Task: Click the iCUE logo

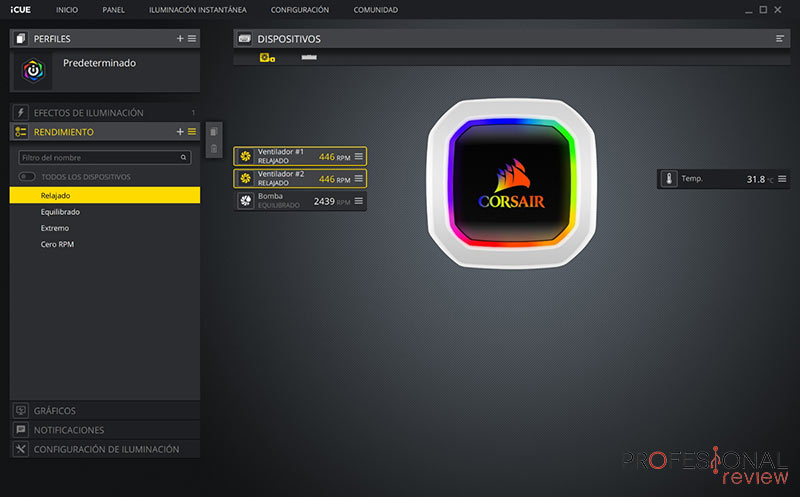Action: coord(20,10)
